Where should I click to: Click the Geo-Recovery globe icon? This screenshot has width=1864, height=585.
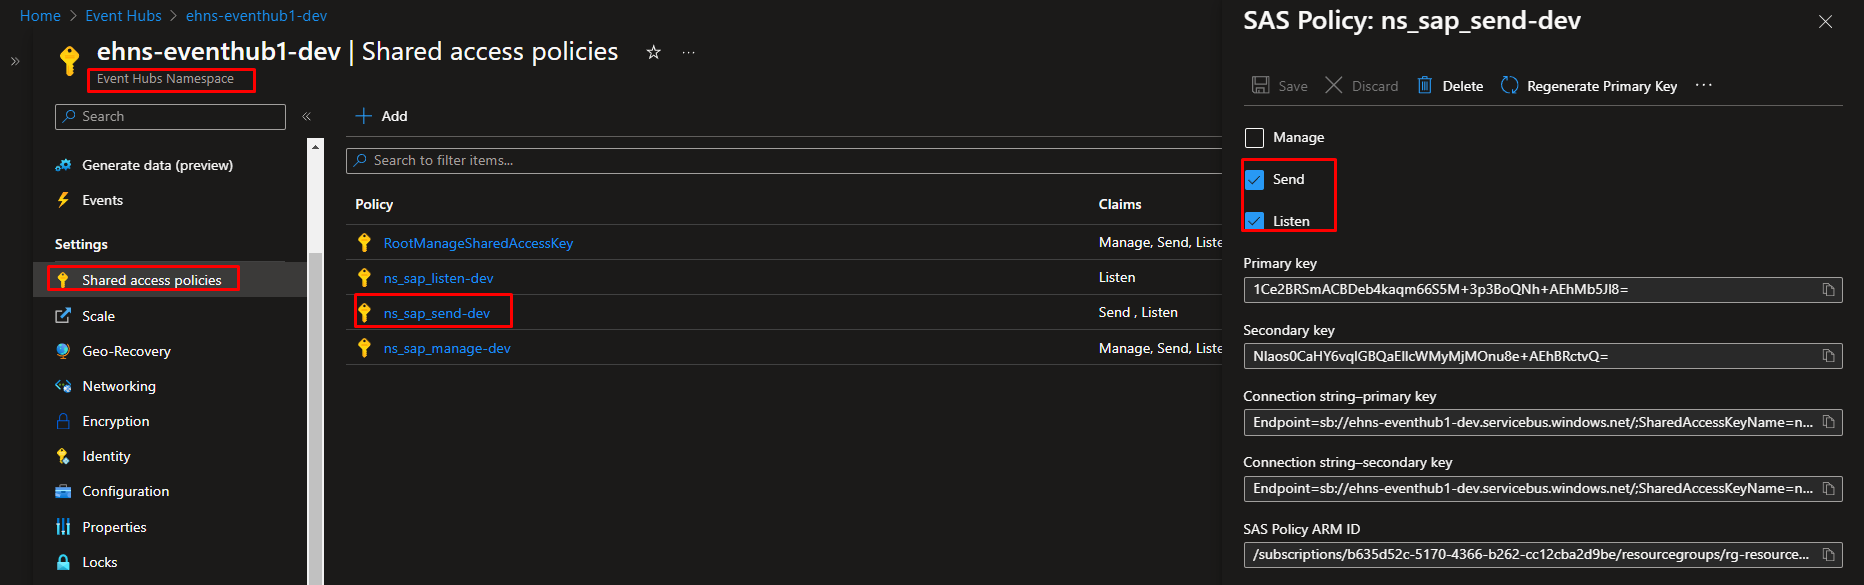(63, 351)
